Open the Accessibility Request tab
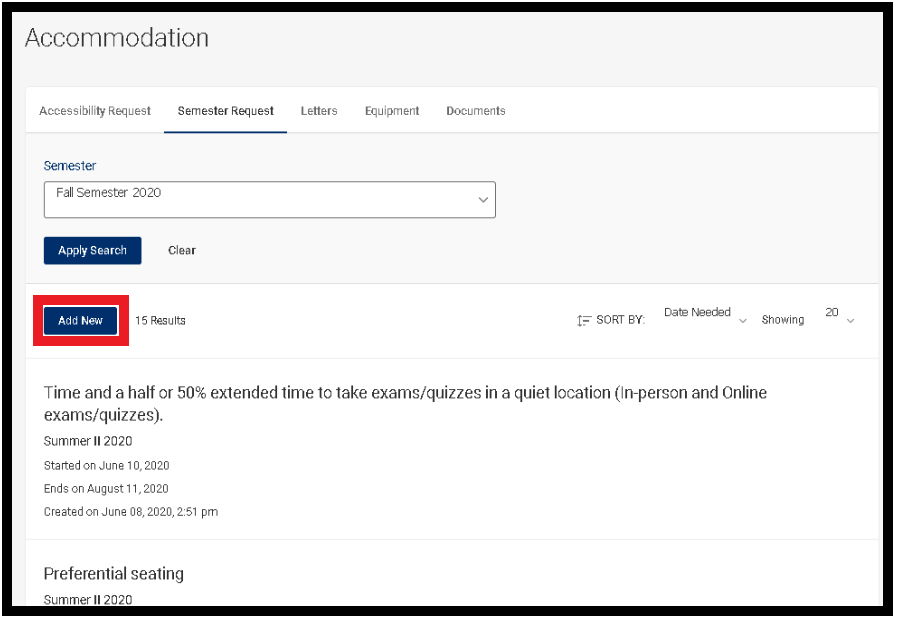Screen dimensions: 897x619 click(x=95, y=111)
